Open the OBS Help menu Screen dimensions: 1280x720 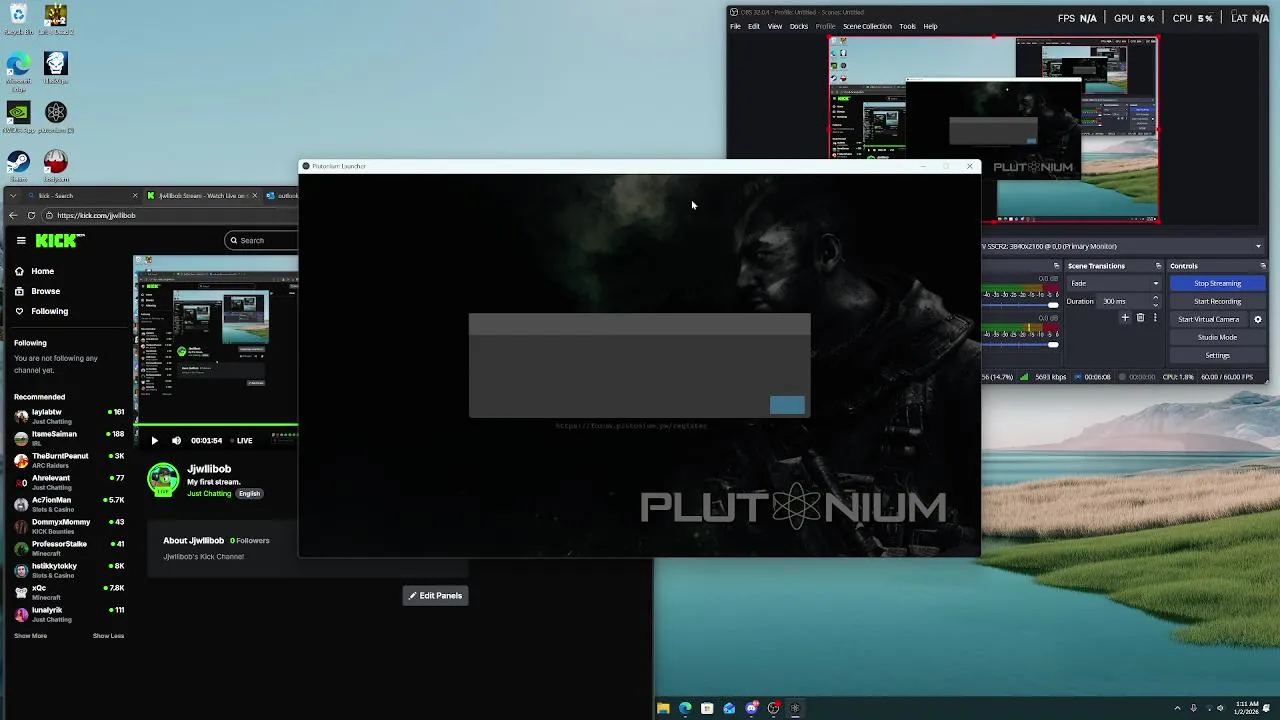click(931, 26)
